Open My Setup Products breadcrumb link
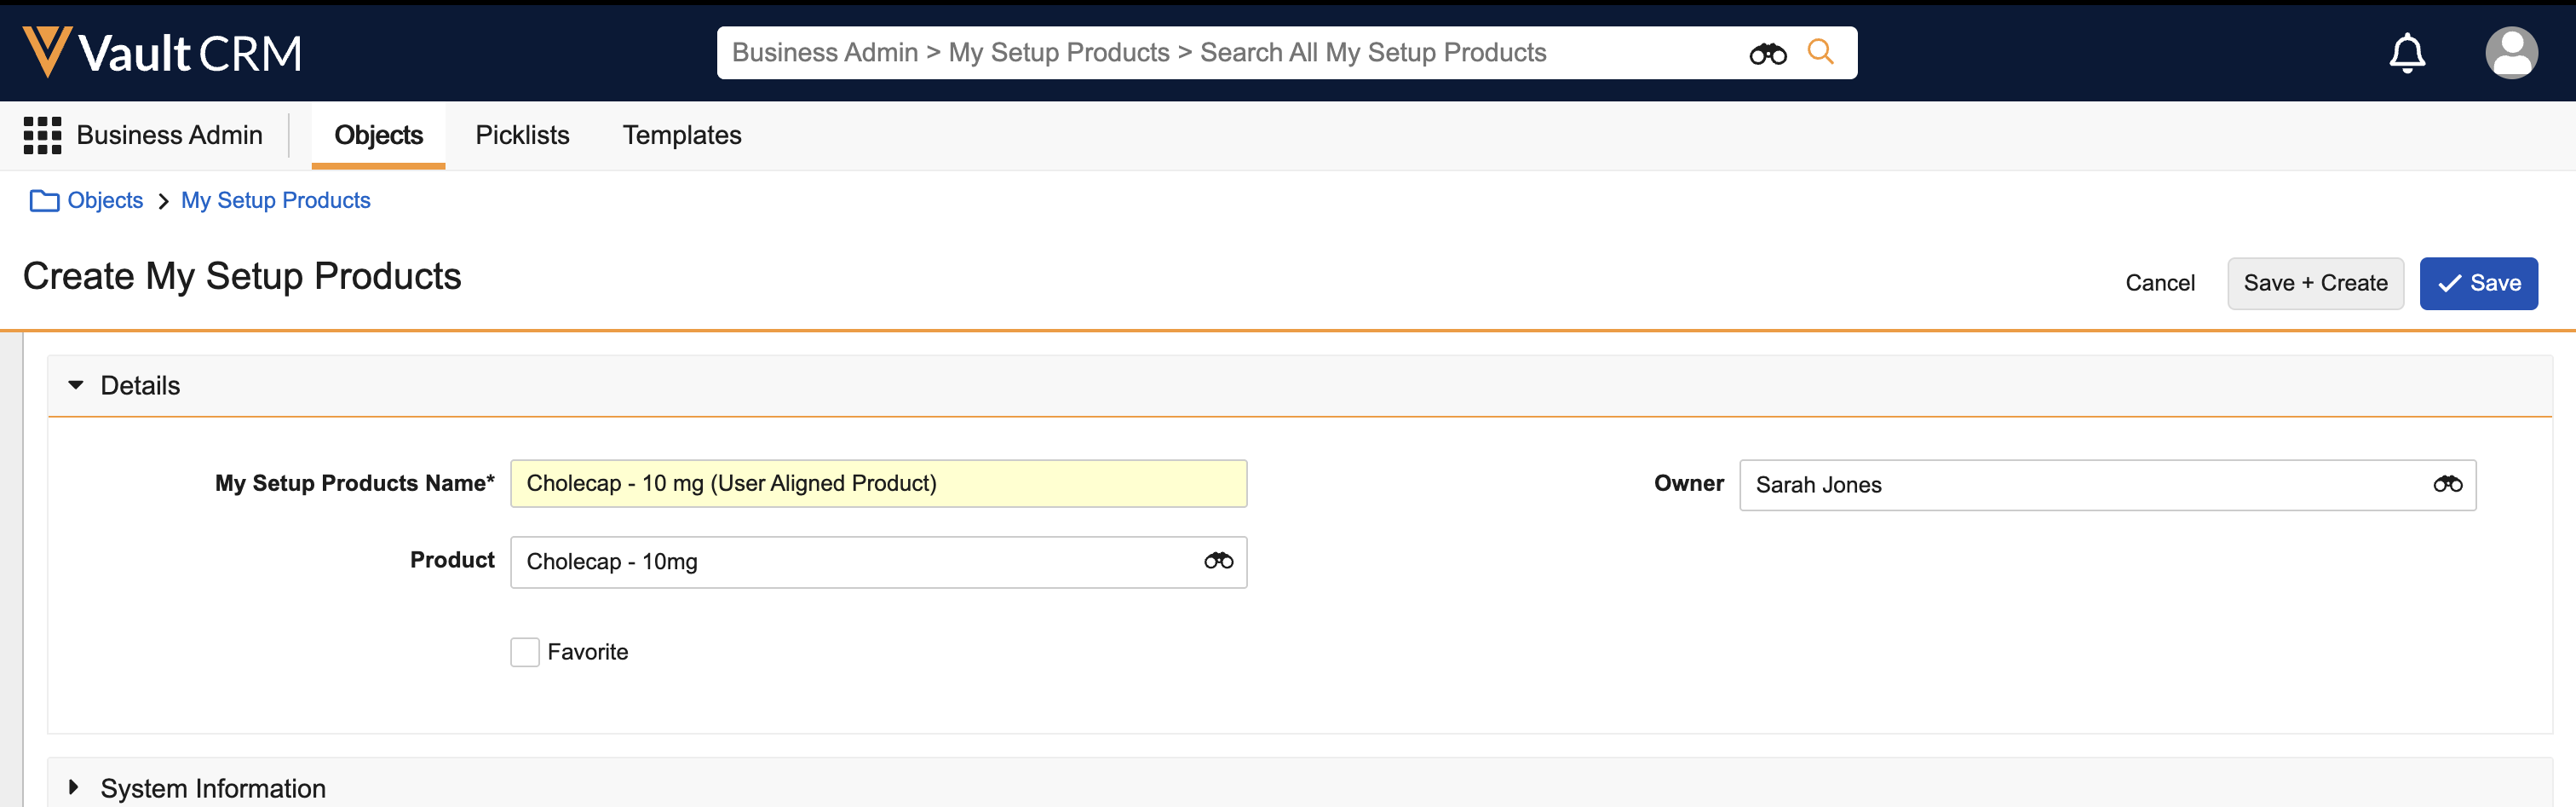This screenshot has width=2576, height=807. coord(275,201)
